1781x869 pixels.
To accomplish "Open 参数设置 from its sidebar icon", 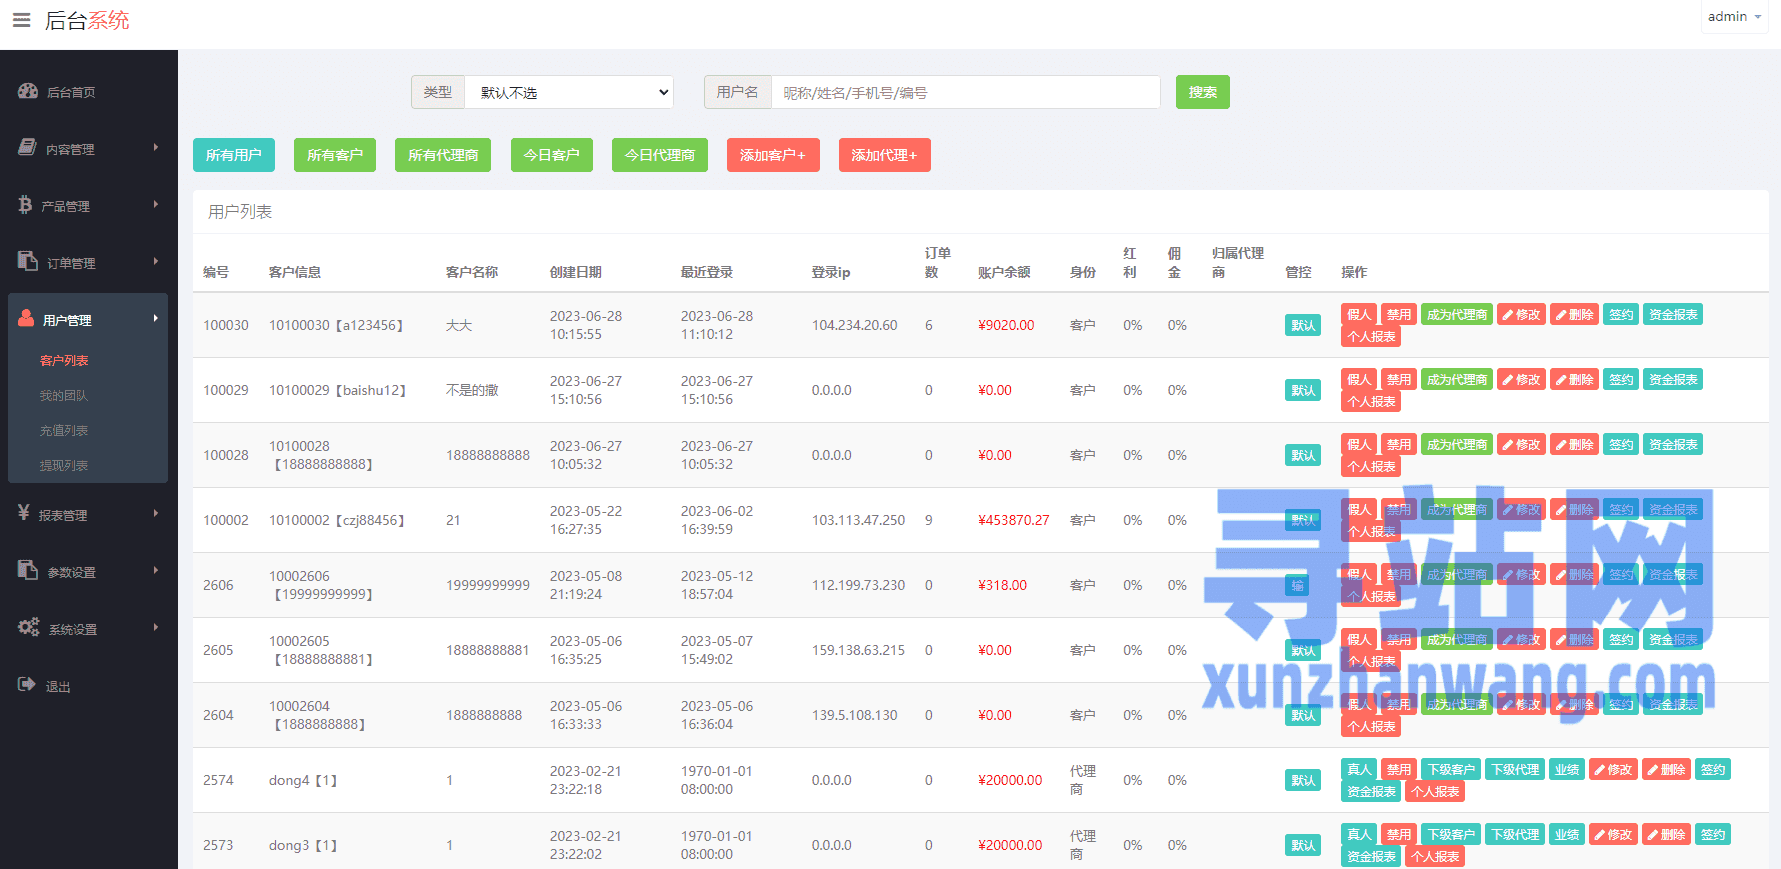I will (28, 570).
